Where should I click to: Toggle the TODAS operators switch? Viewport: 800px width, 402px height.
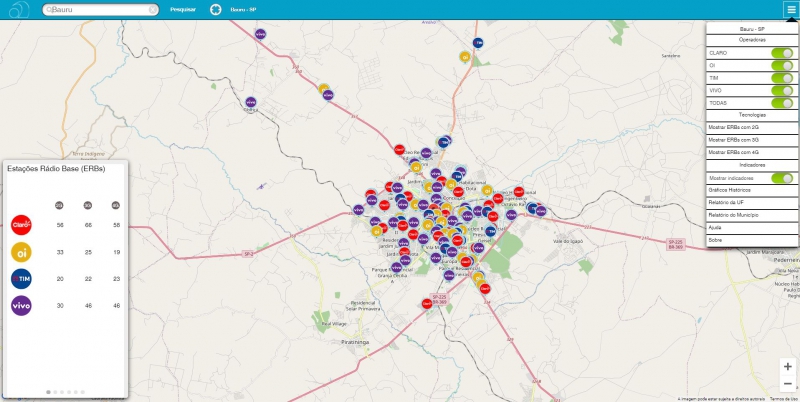point(782,102)
